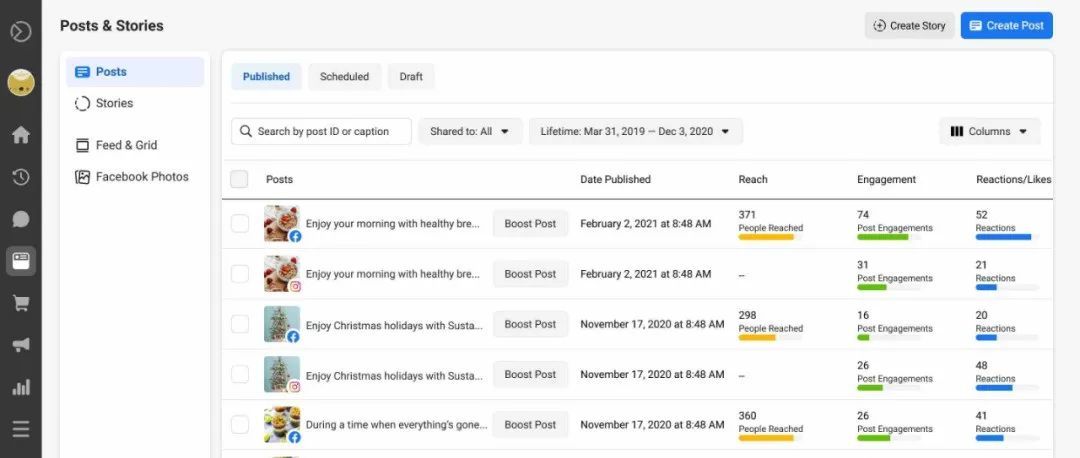Image resolution: width=1080 pixels, height=458 pixels.
Task: Click the Facebook badge on first breakfast post
Action: click(295, 236)
